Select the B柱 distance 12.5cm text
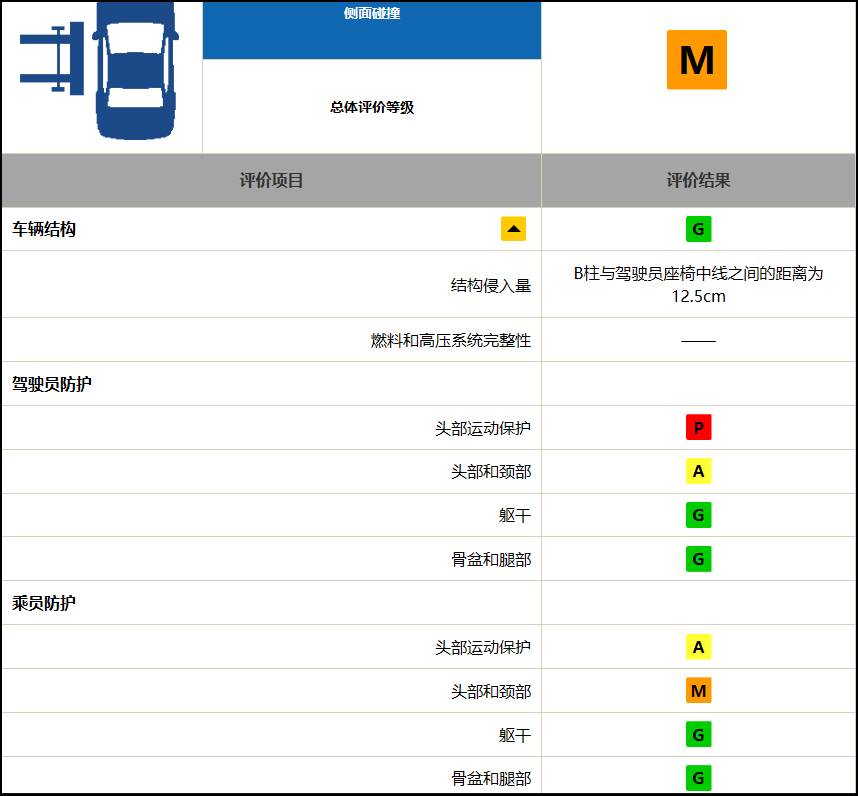Viewport: 858px width, 796px height. coord(698,284)
